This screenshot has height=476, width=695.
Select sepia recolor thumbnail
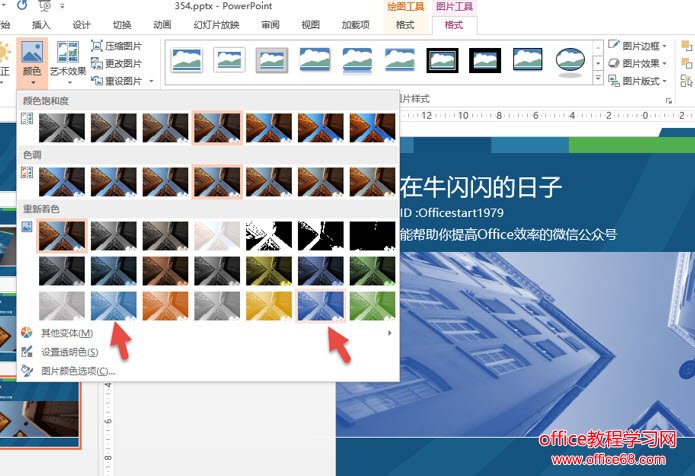coord(165,236)
